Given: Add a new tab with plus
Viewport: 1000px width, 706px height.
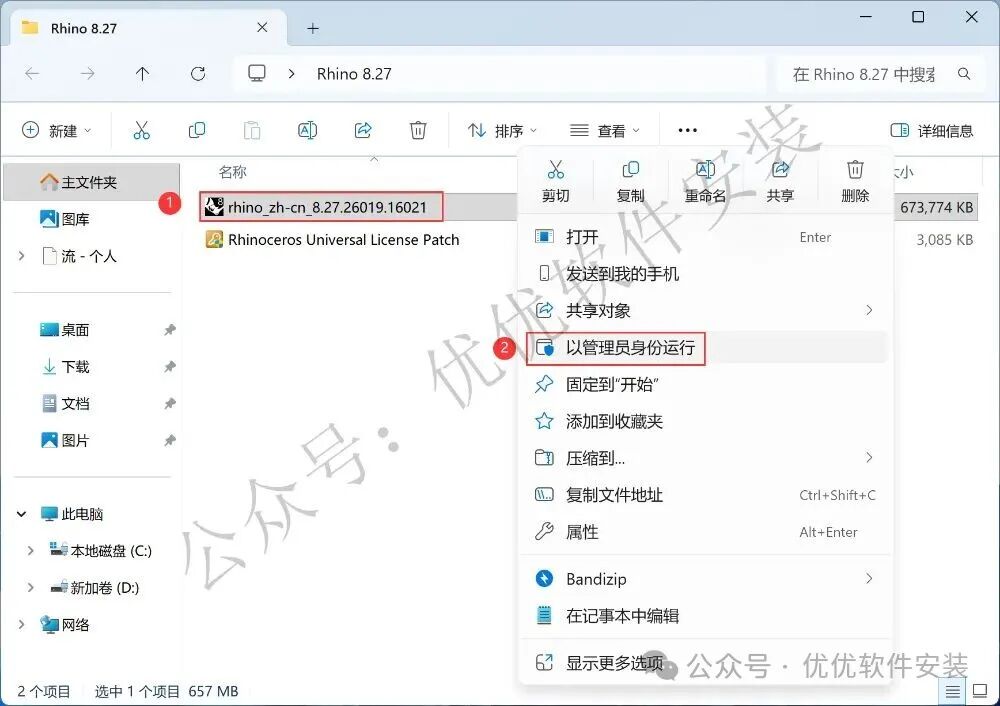Looking at the screenshot, I should click(312, 28).
